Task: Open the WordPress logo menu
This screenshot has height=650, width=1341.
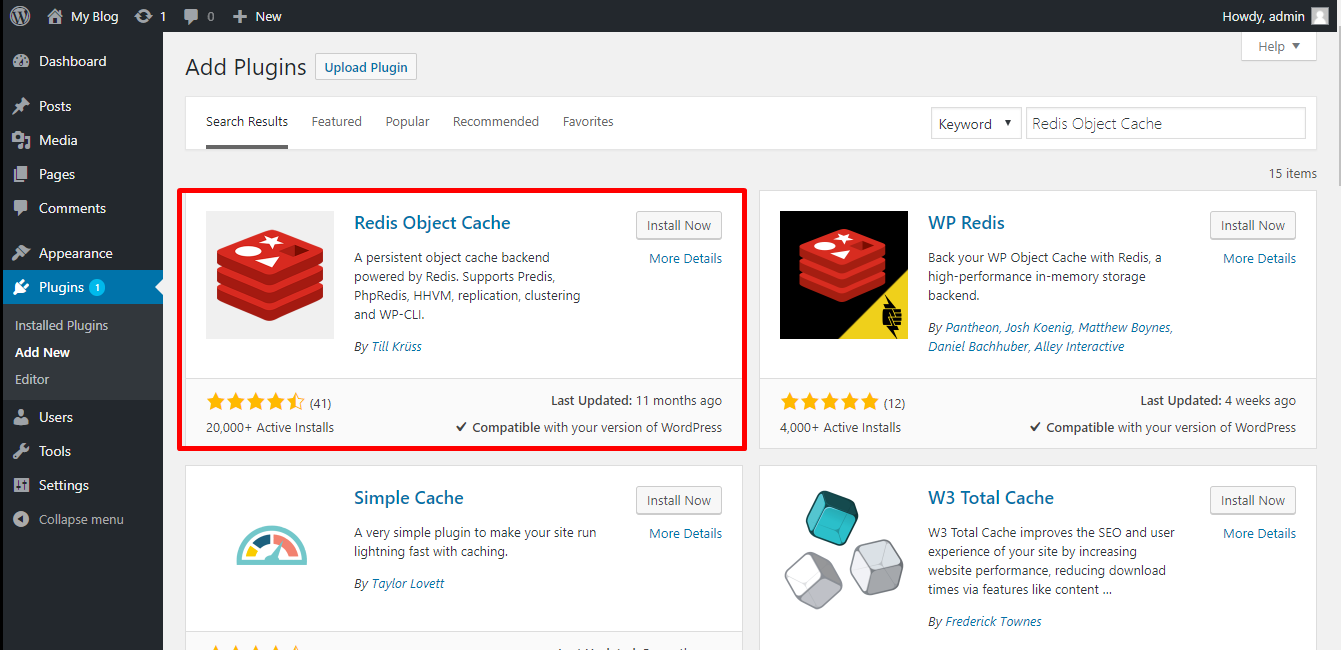Action: pyautogui.click(x=20, y=16)
